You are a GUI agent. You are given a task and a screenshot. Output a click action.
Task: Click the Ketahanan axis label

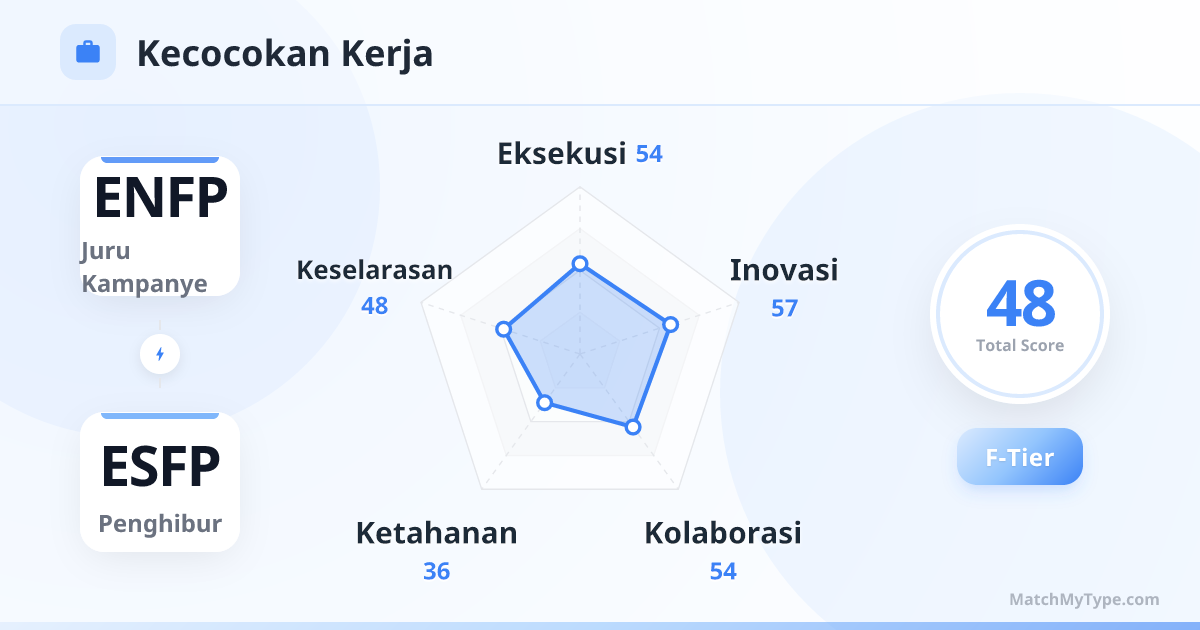coord(436,533)
